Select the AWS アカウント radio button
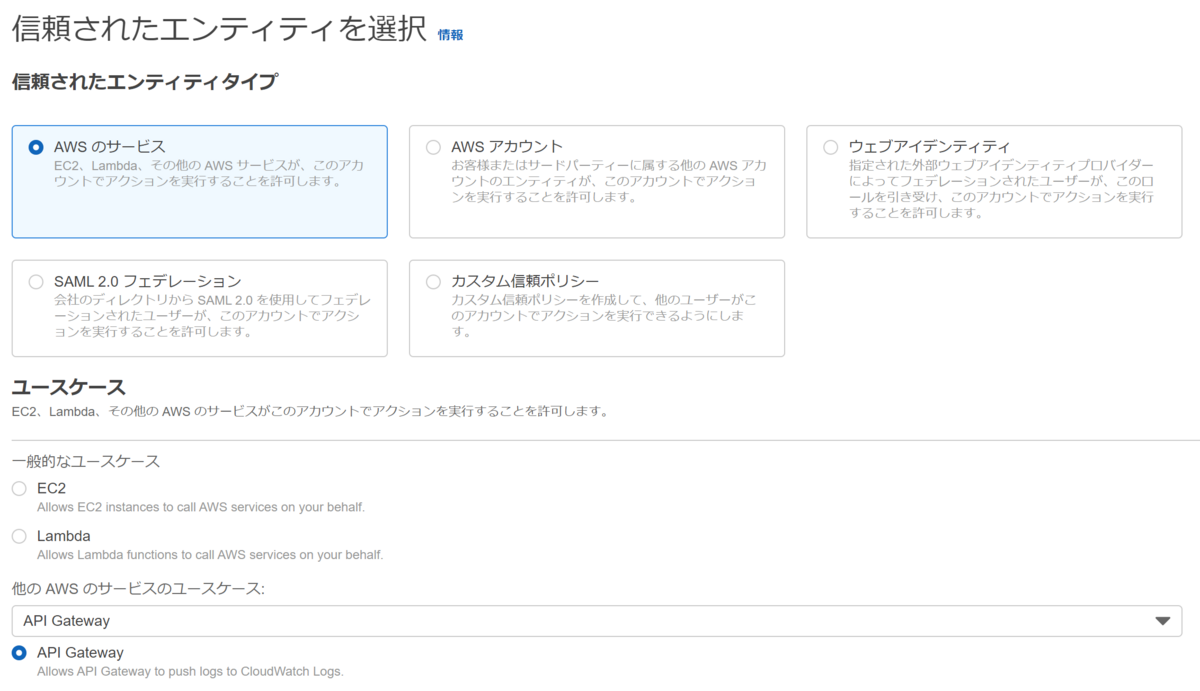The height and width of the screenshot is (691, 1200). [x=433, y=147]
